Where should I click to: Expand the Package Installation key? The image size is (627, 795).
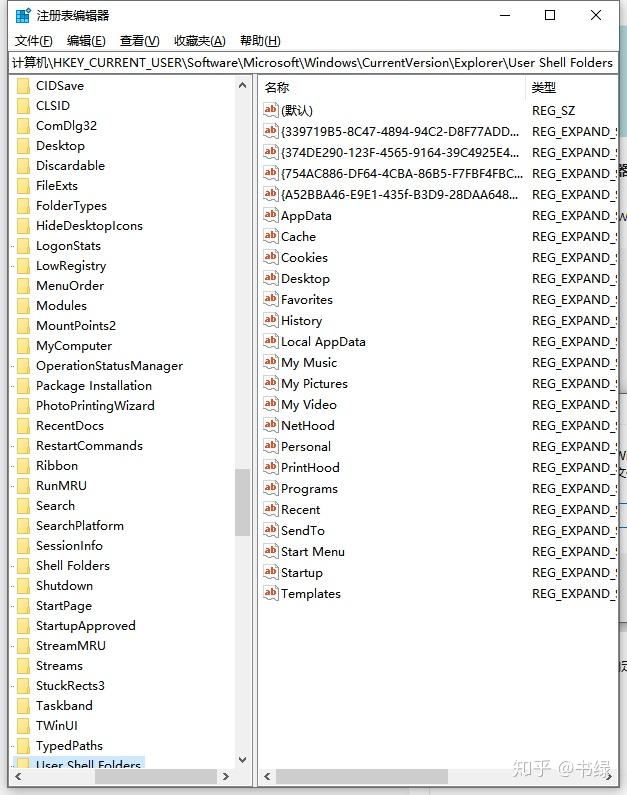(13, 386)
